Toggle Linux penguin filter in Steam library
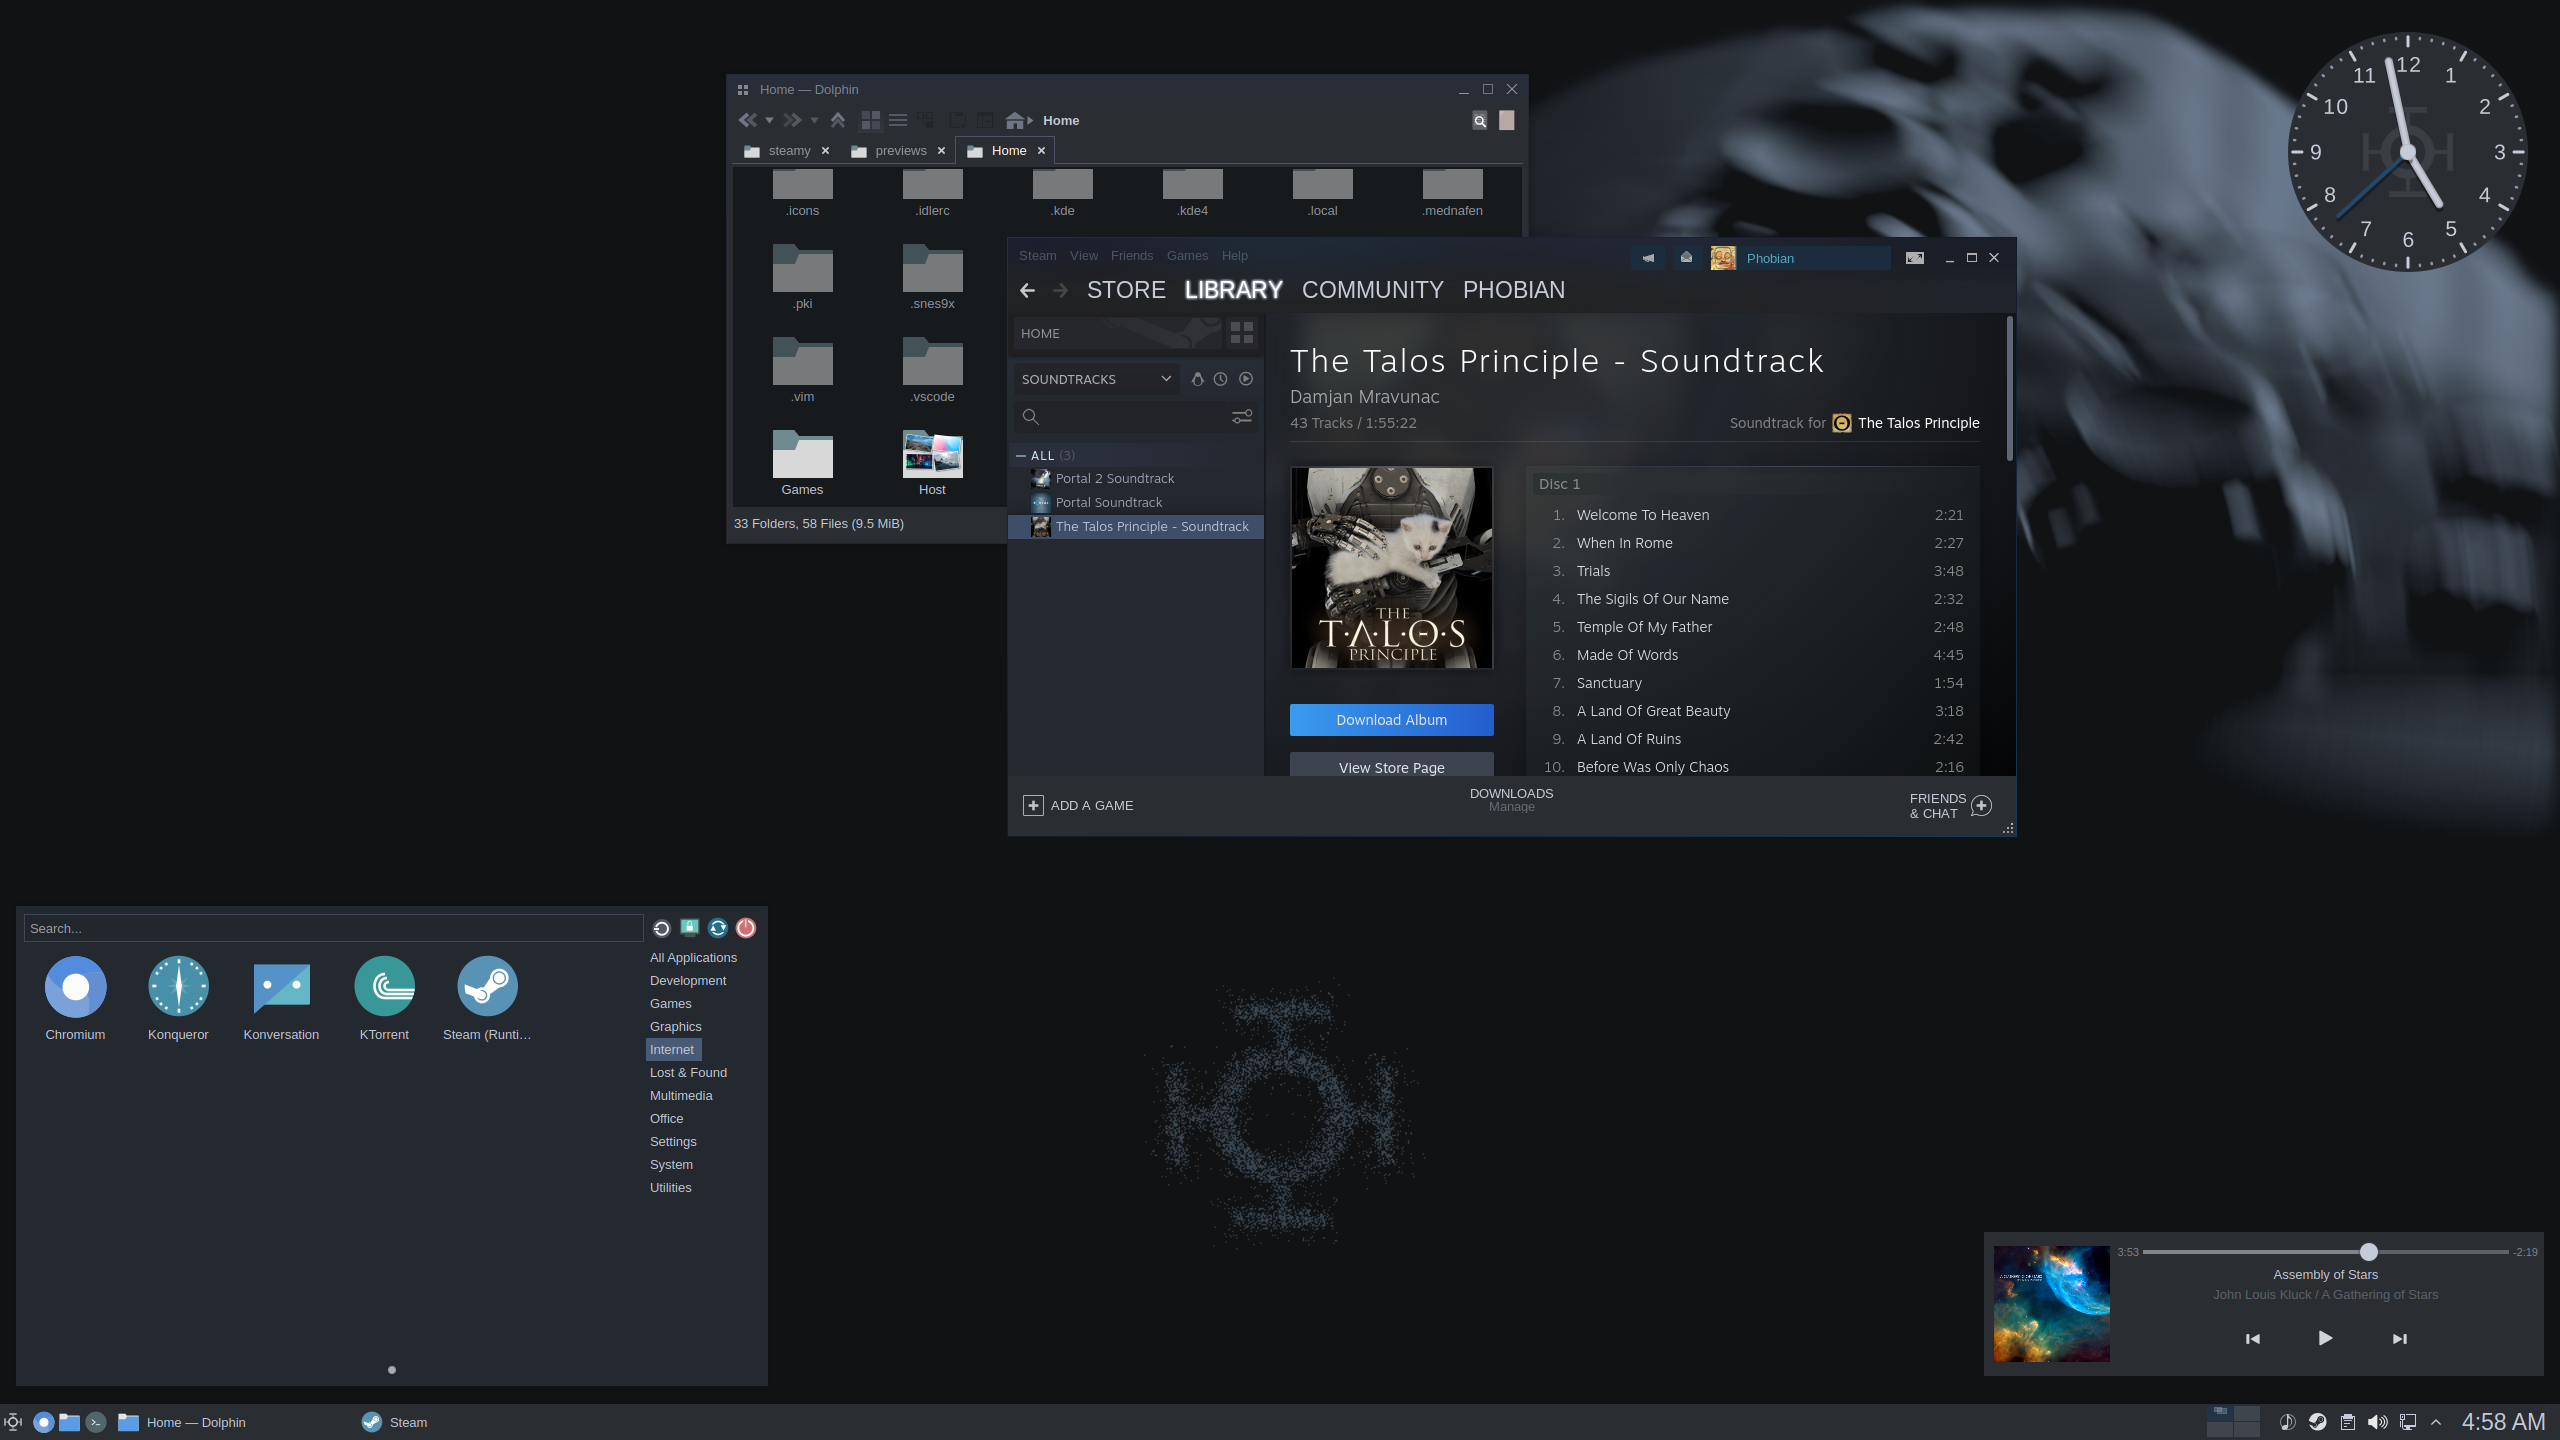The height and width of the screenshot is (1440, 2560). (1197, 379)
